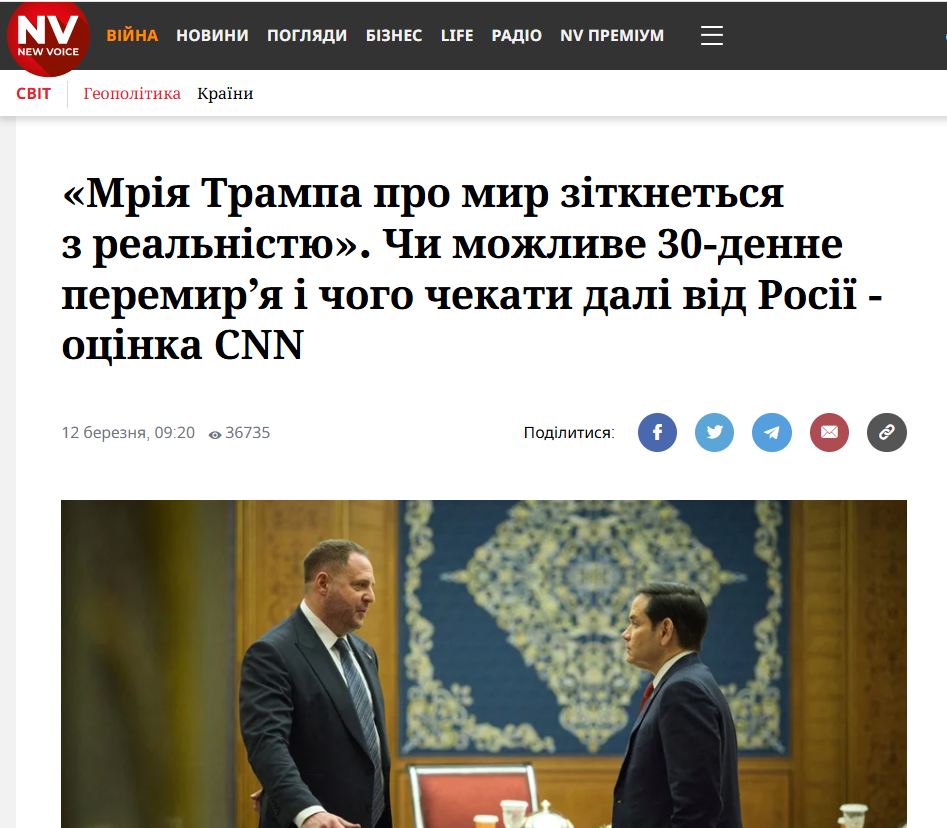Click the article photo of two men
Screen dimensions: 947x828
coord(484,664)
